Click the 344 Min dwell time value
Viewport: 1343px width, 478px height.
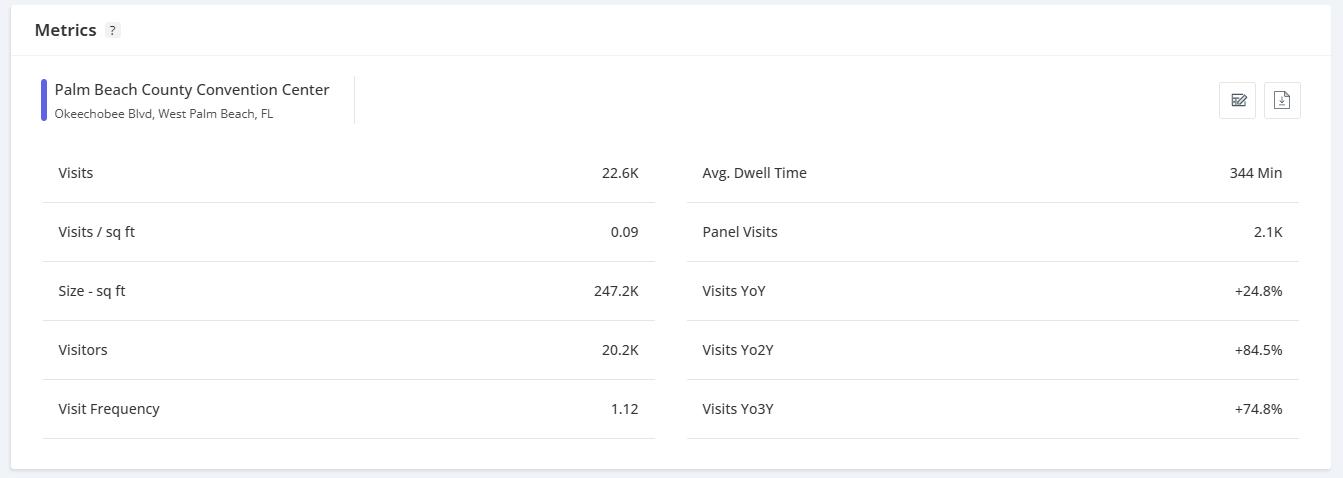[x=1255, y=173]
